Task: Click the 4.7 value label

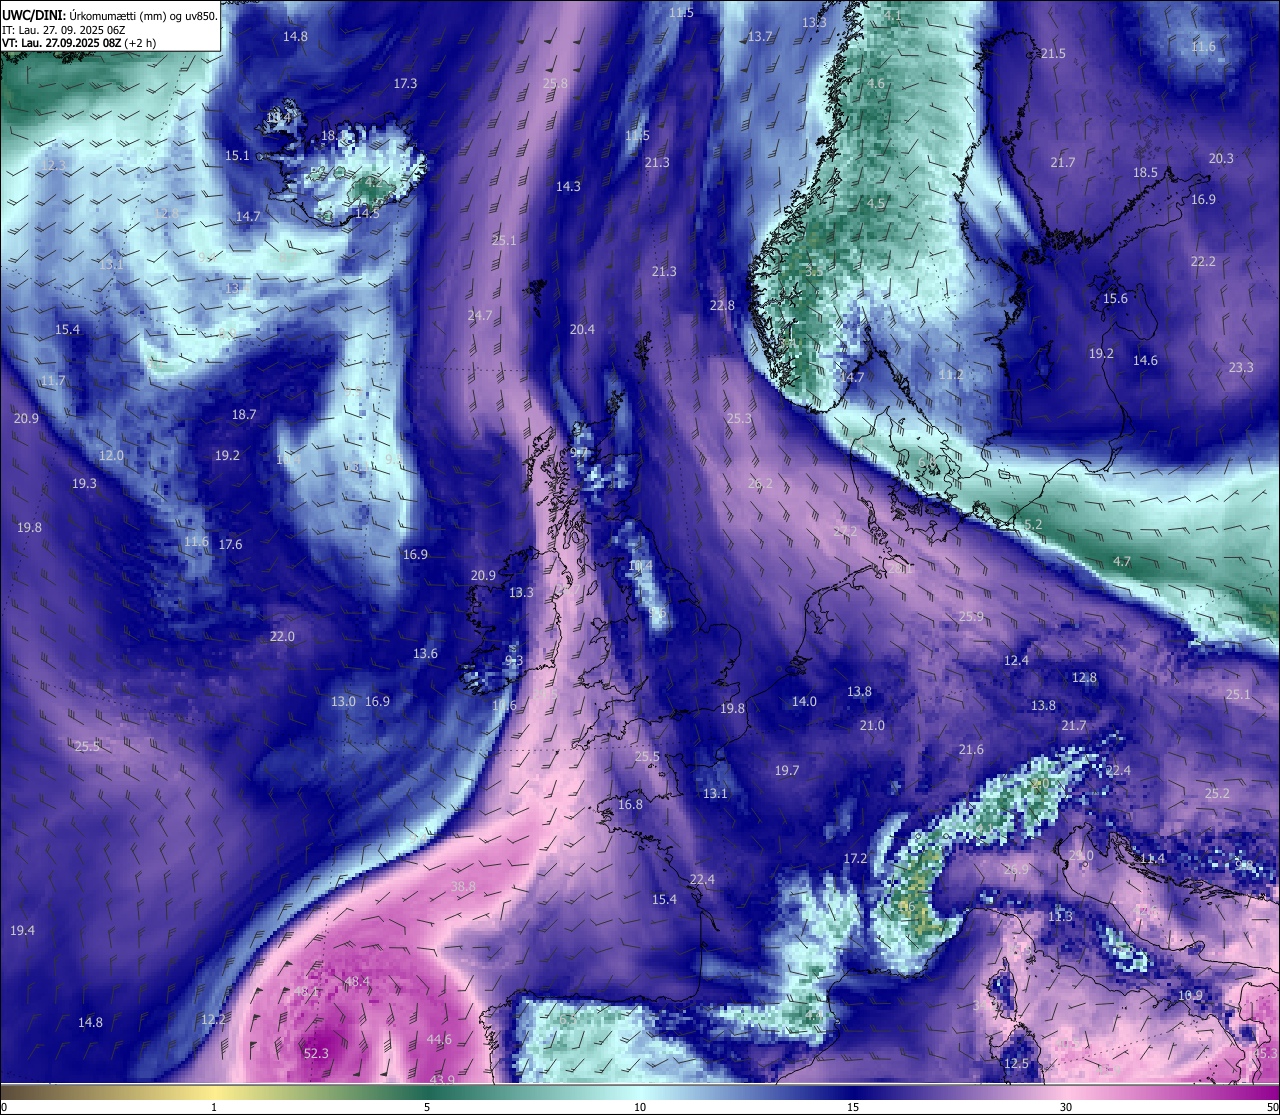Action: pos(1122,561)
